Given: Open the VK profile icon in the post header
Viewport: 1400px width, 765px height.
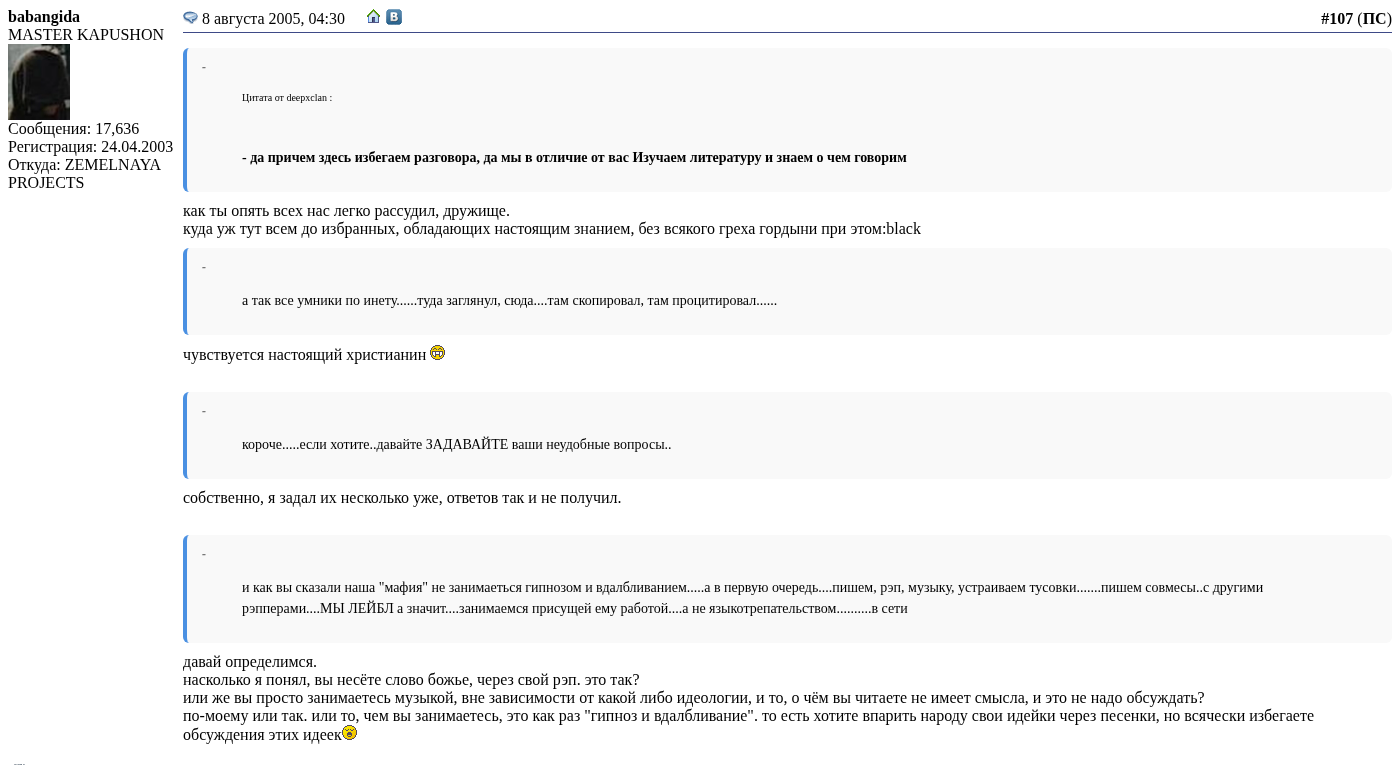Looking at the screenshot, I should (x=394, y=17).
